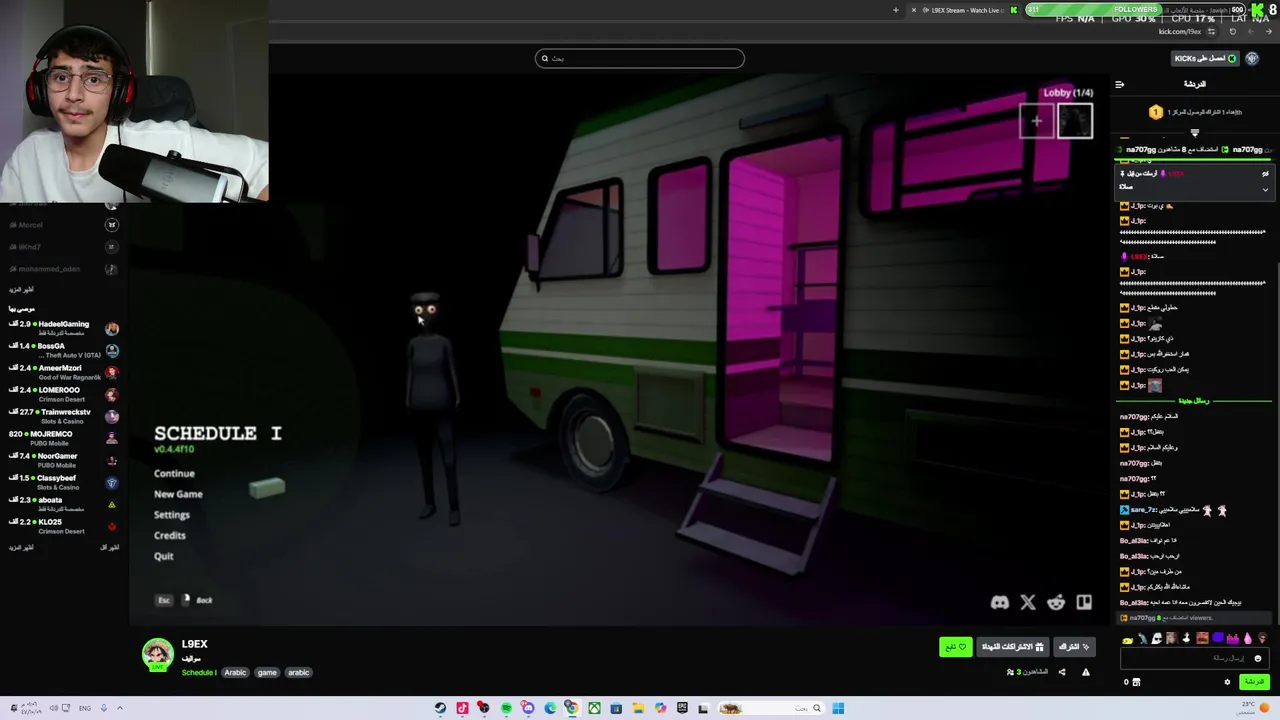Screen dimensions: 1280x720
Task: Reload the page with the browser refresh icon
Action: [1233, 31]
